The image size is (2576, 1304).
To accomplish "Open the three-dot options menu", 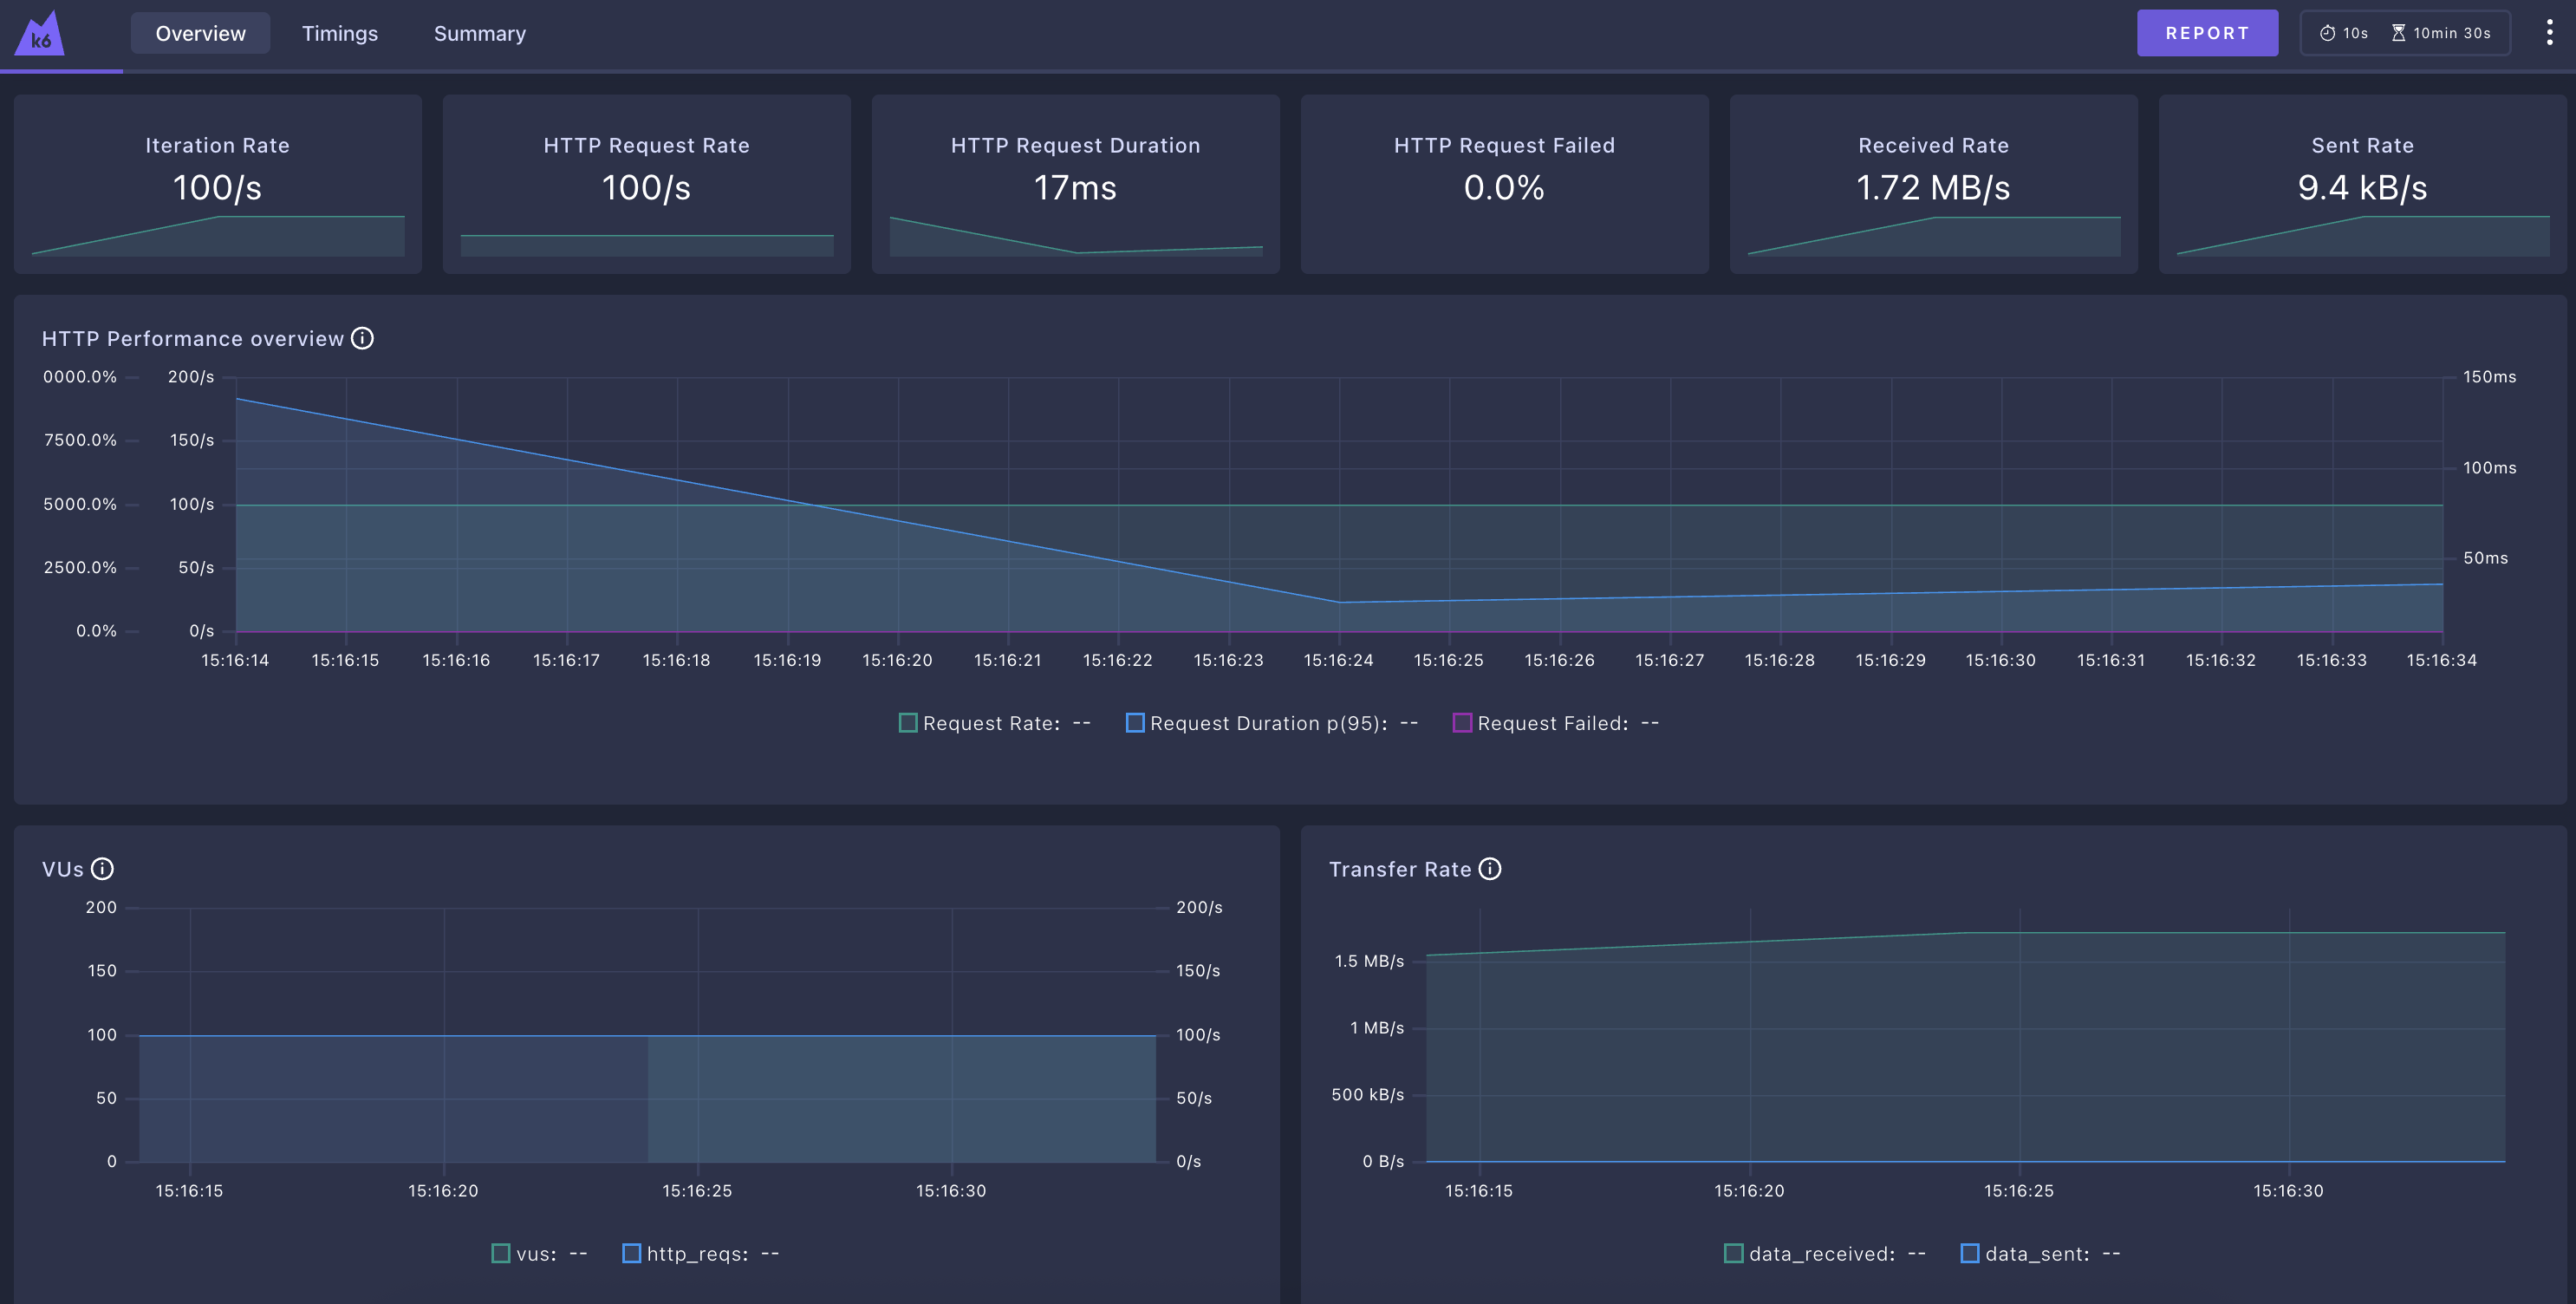I will coord(2549,33).
